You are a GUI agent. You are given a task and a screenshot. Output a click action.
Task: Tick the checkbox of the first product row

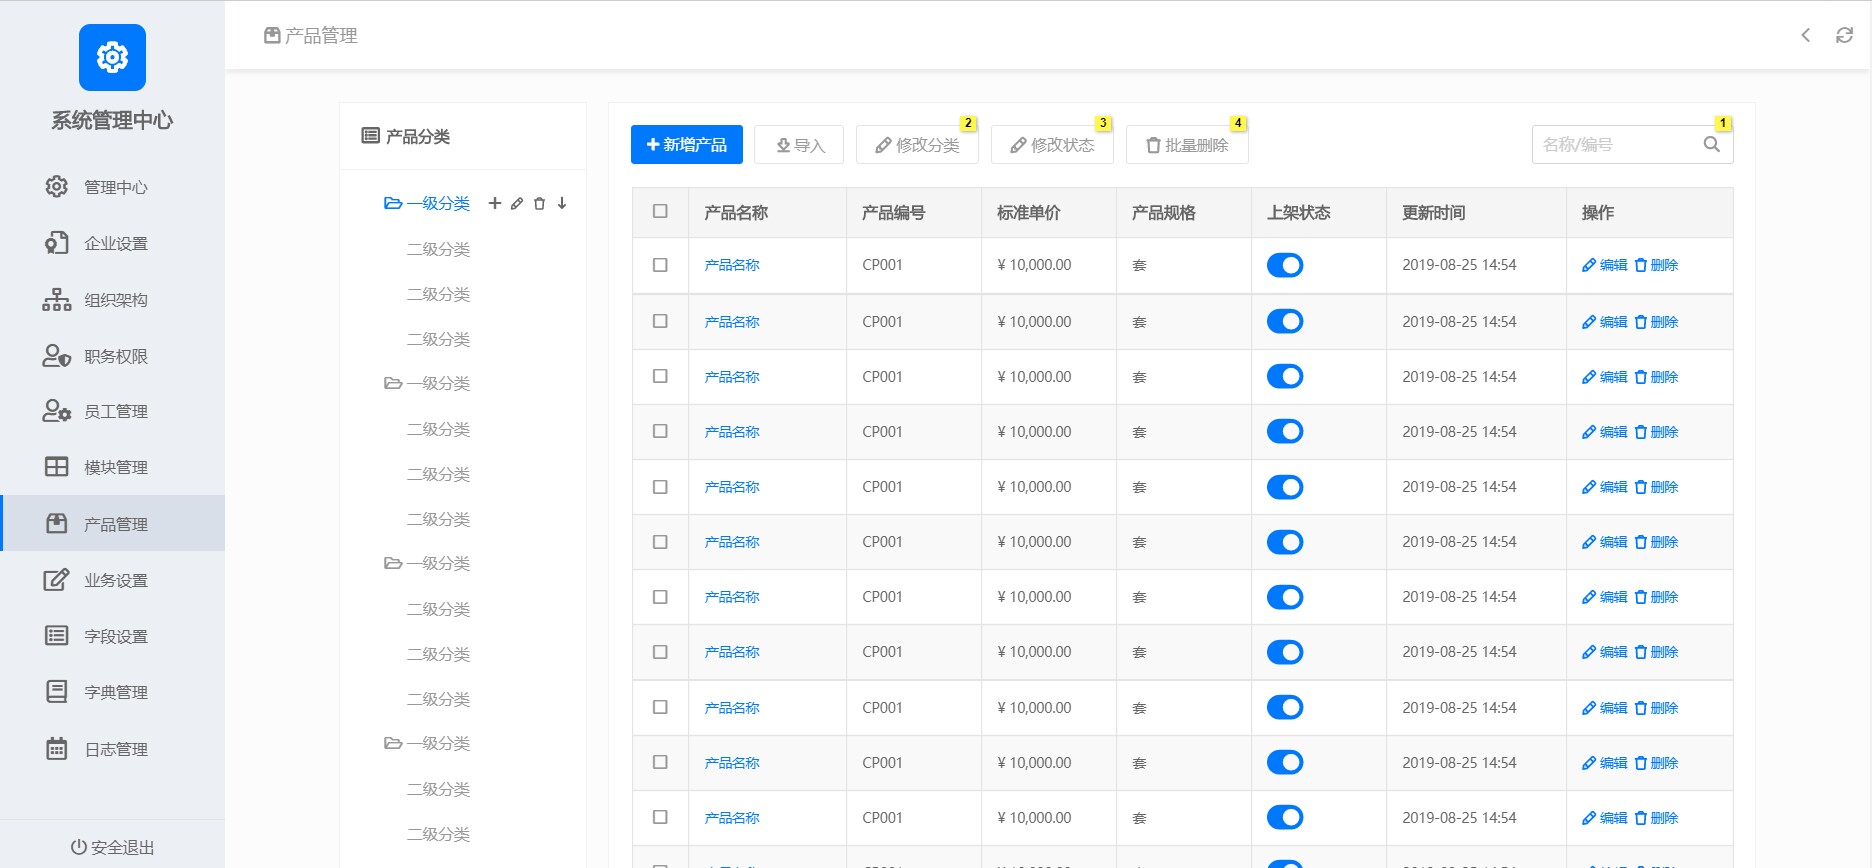pos(660,265)
